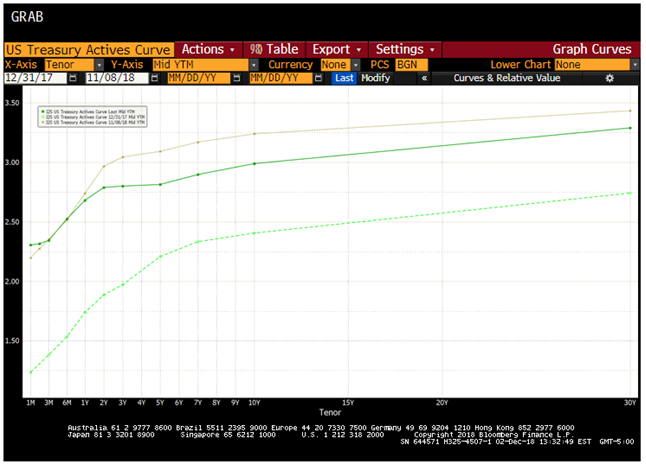
Task: Open the calendar picker beside 11/08/18
Action: [x=155, y=78]
